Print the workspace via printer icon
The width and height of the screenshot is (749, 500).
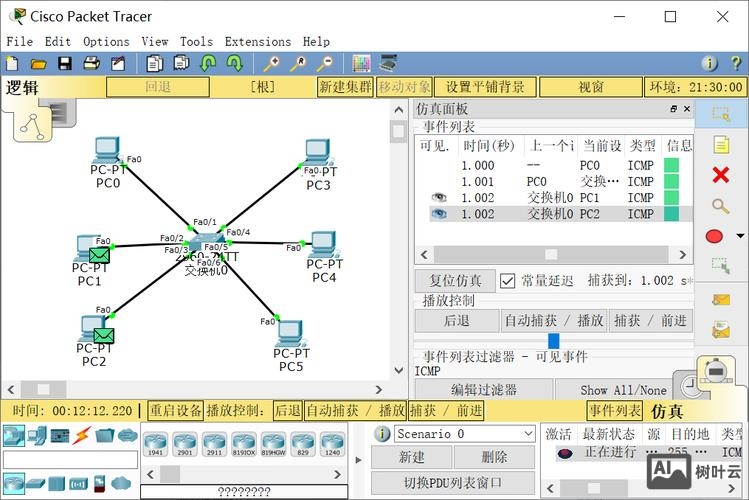tap(91, 63)
